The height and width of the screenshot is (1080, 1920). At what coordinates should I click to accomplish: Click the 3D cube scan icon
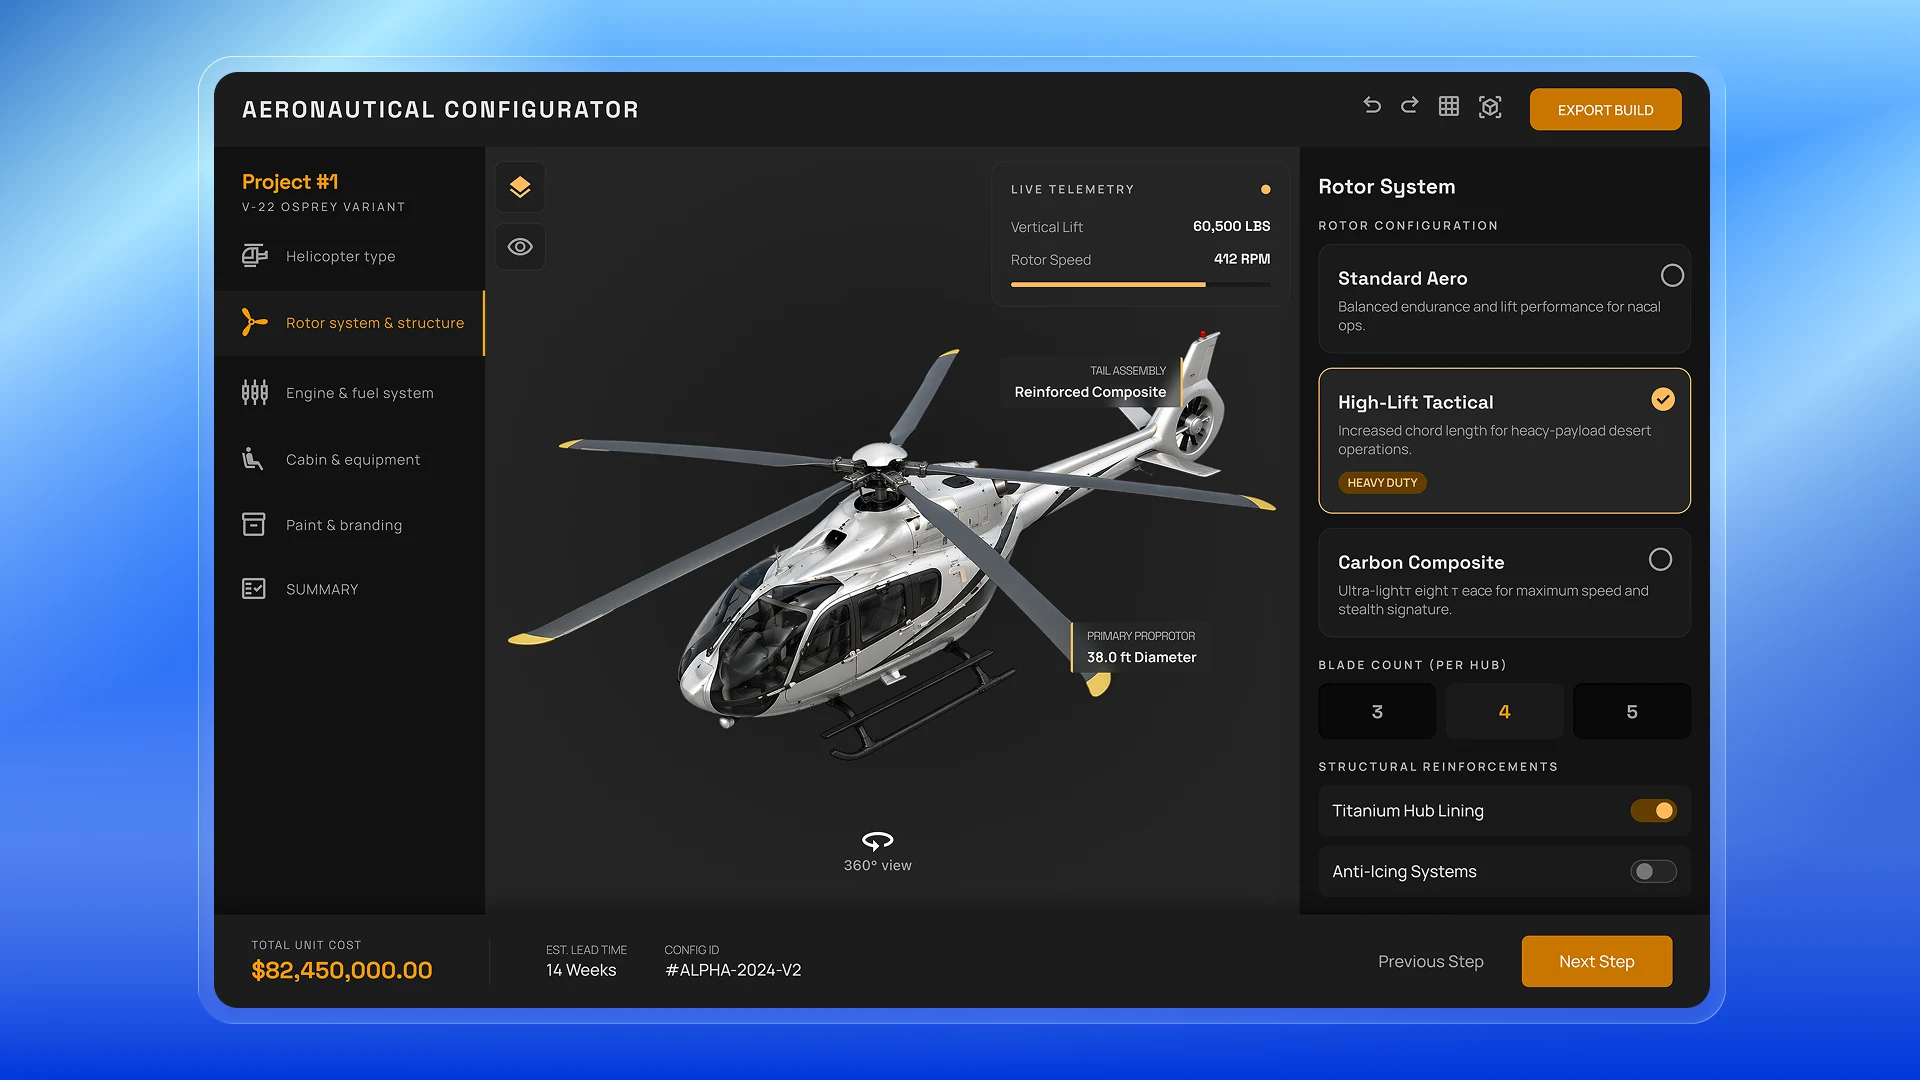pos(1490,107)
